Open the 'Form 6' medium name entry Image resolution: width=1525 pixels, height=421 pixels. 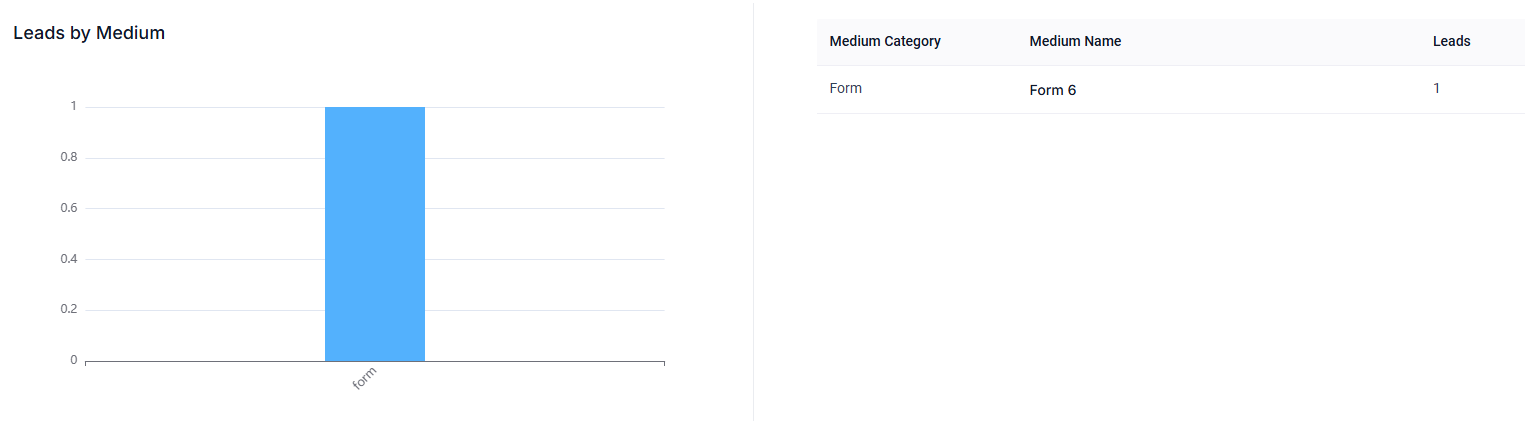1052,90
